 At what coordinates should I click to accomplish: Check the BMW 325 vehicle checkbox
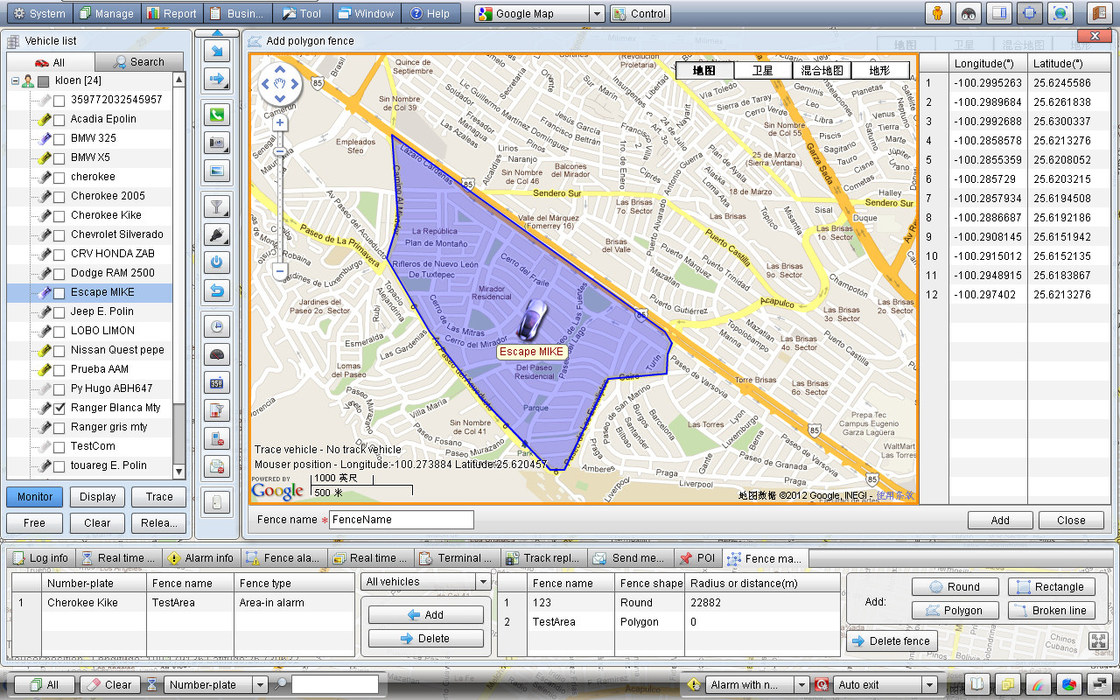(x=60, y=138)
